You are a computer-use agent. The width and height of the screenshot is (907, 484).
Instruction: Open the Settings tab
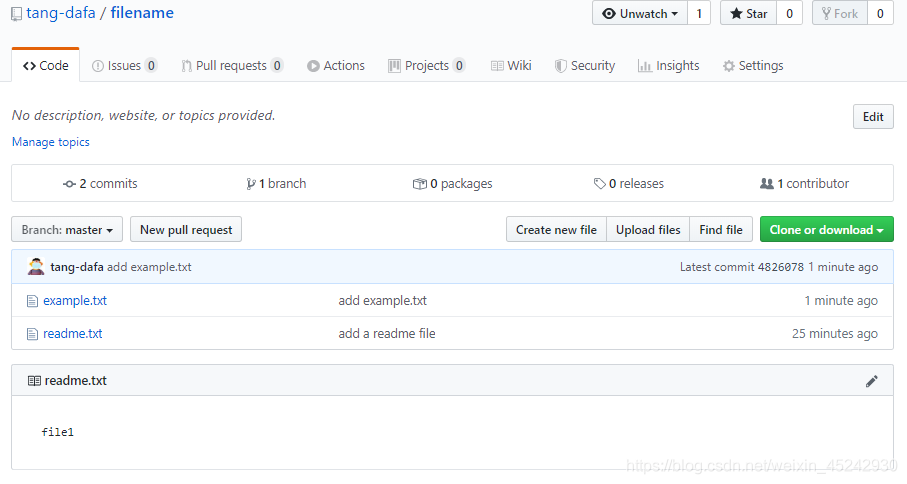click(x=753, y=65)
